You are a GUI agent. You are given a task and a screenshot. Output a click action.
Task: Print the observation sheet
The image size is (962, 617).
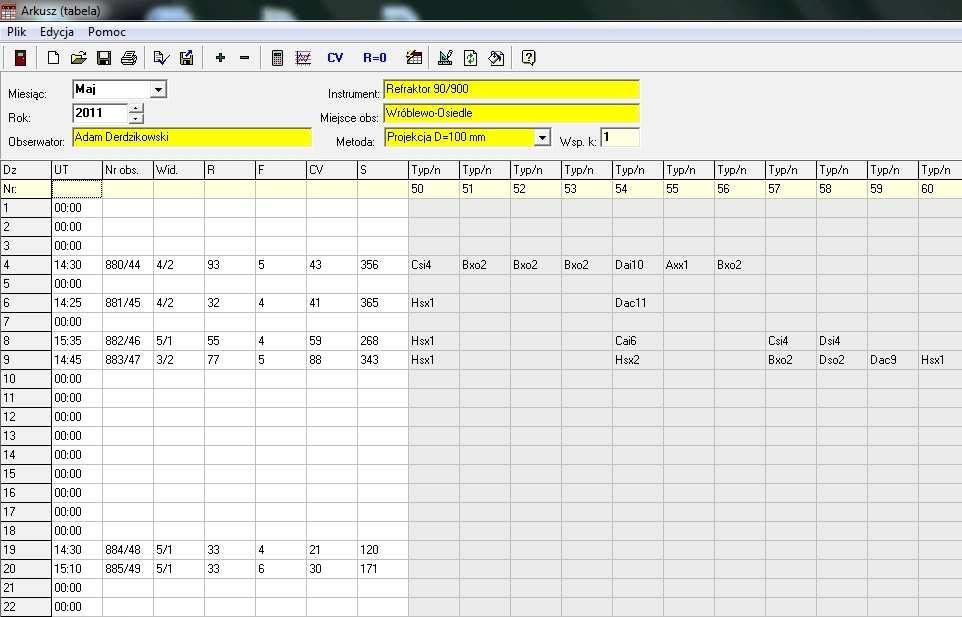[x=129, y=58]
